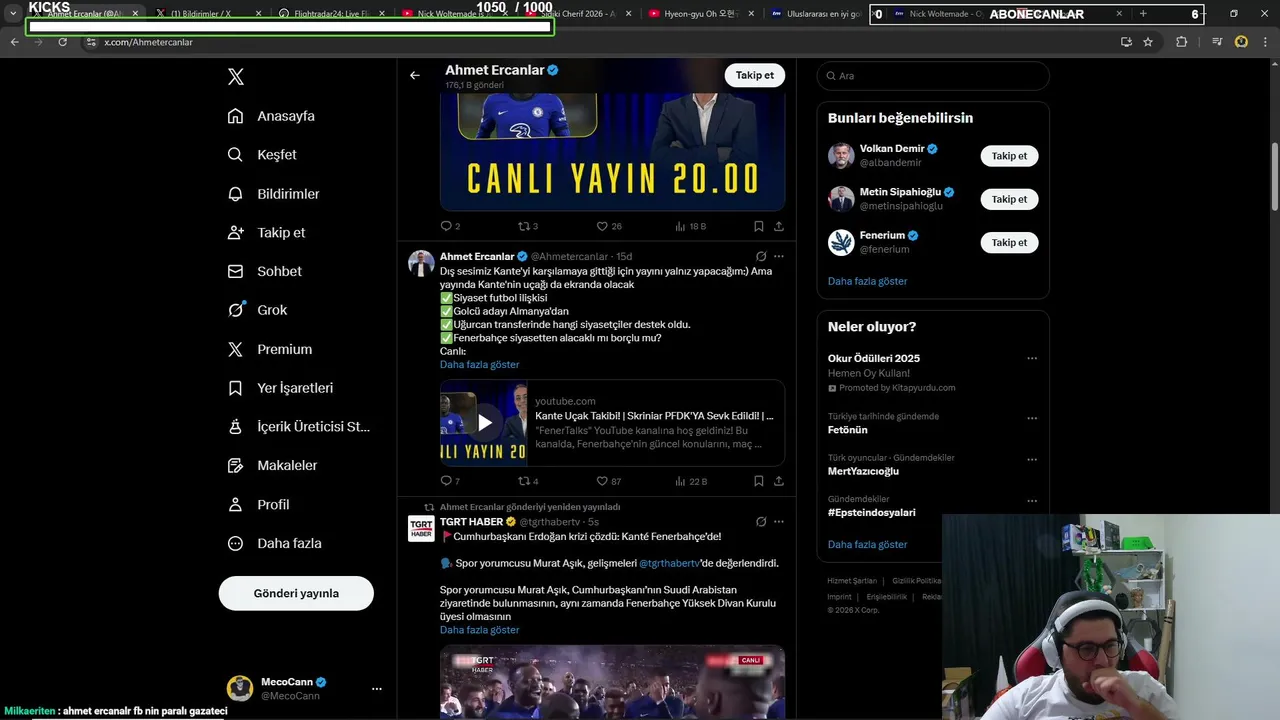
Task: Open @tgrthabertv mention link
Action: [669, 563]
